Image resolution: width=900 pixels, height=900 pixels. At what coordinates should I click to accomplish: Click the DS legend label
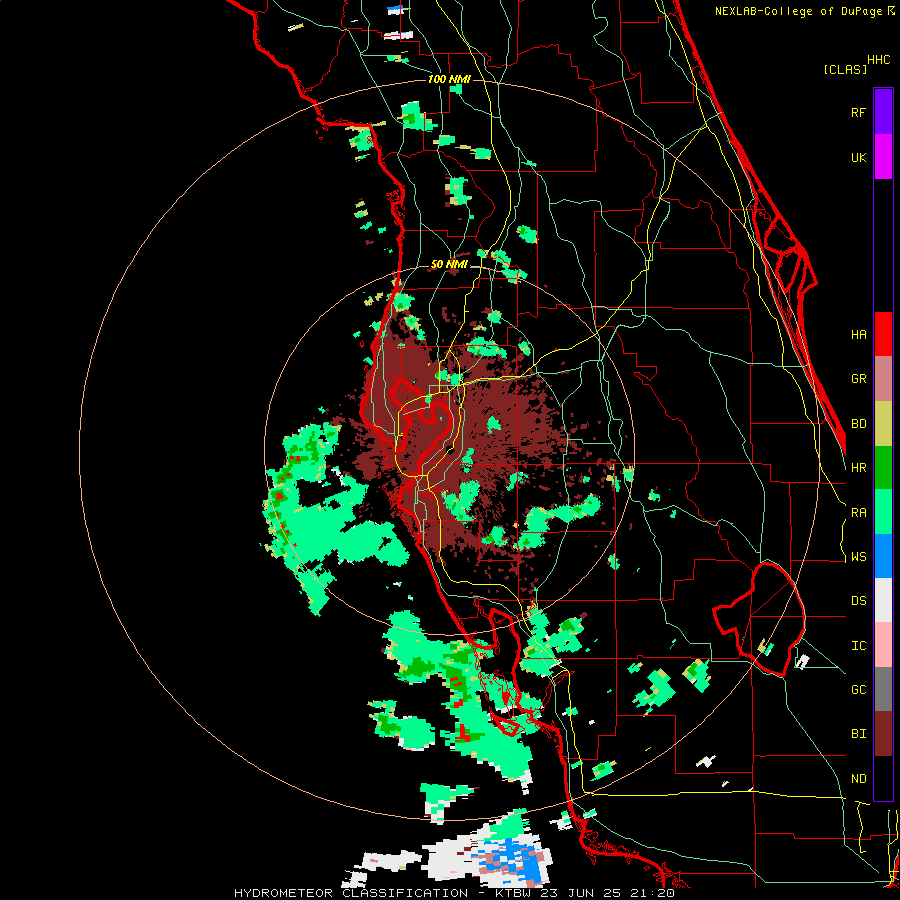(858, 601)
